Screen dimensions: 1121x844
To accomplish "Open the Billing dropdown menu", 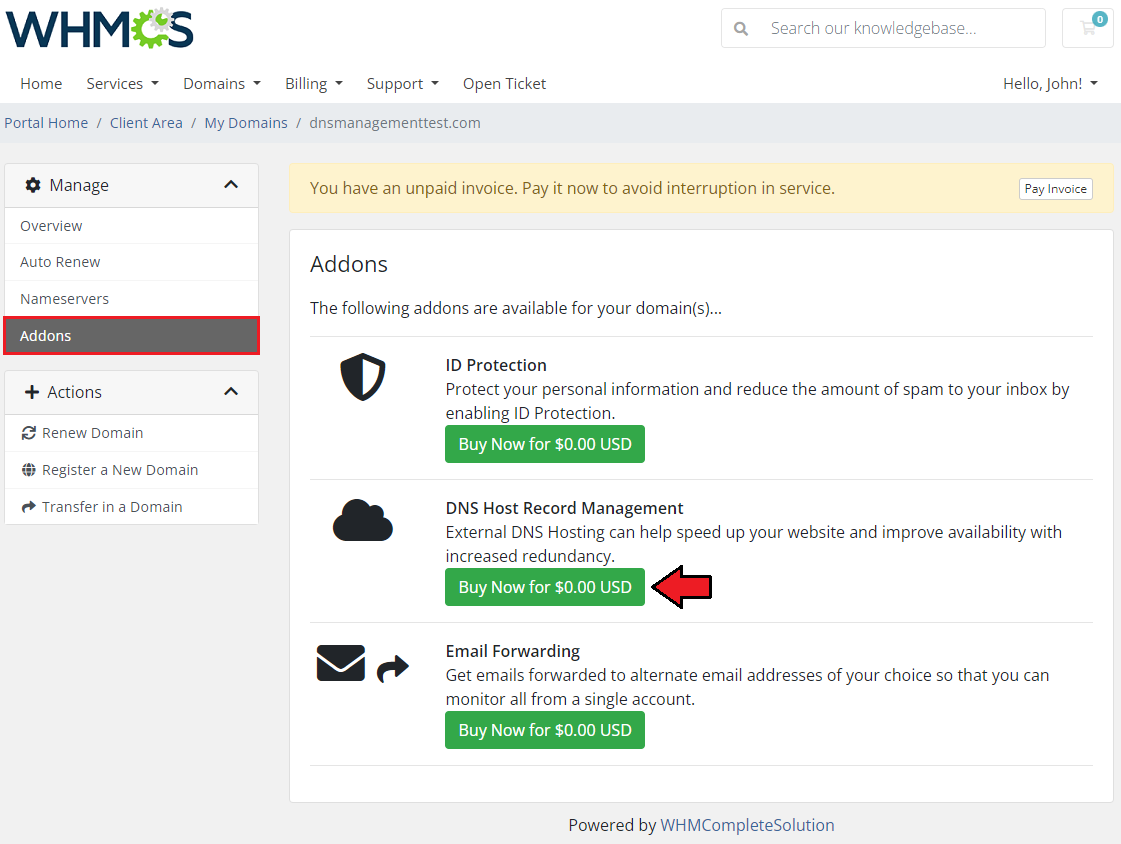I will (314, 84).
